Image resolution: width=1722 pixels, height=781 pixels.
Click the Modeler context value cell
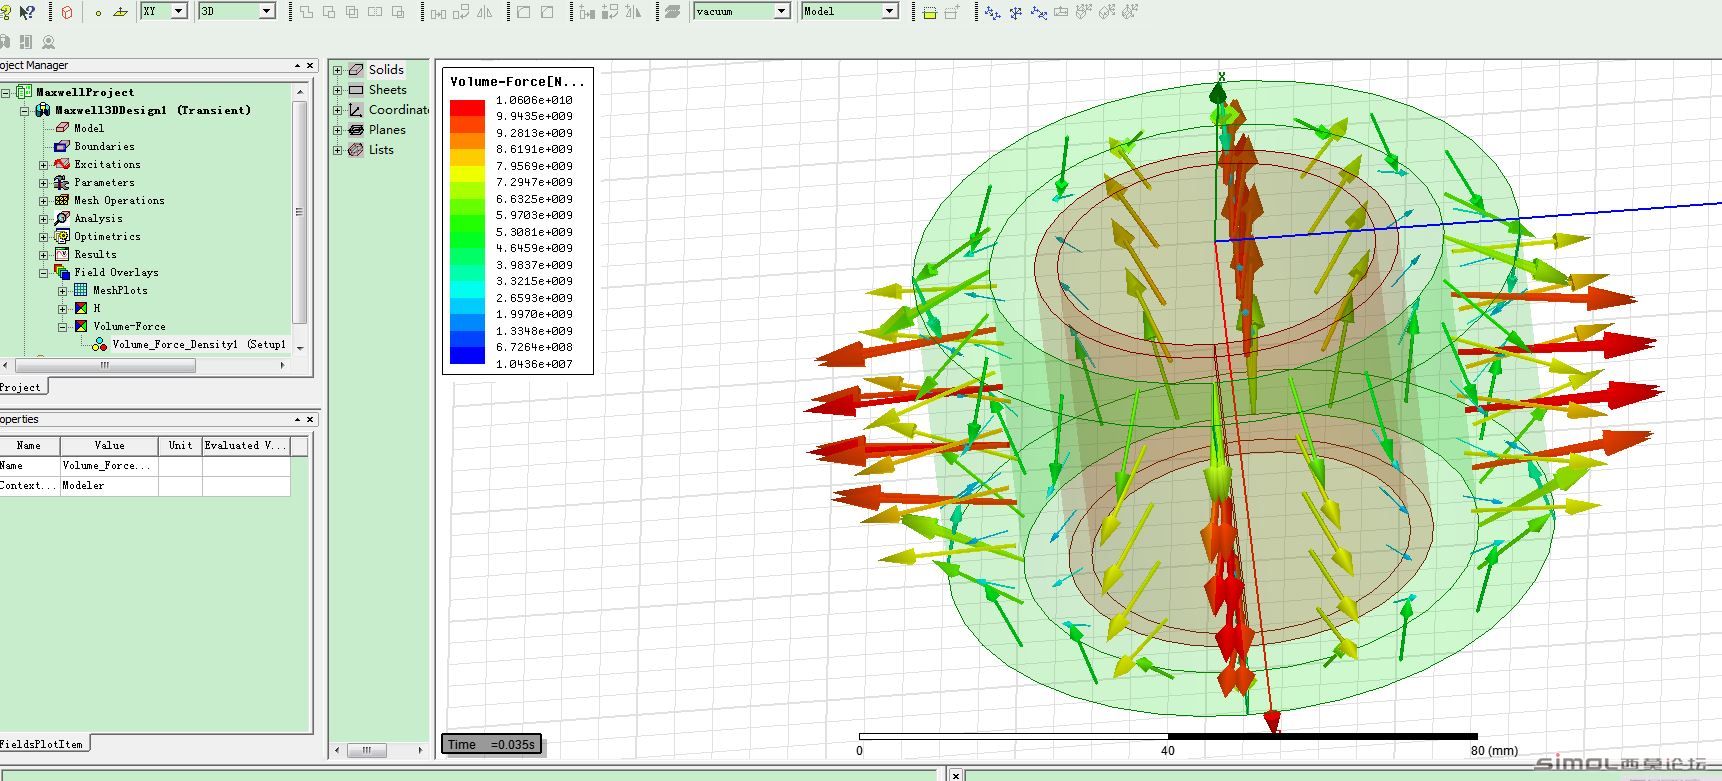pyautogui.click(x=109, y=485)
